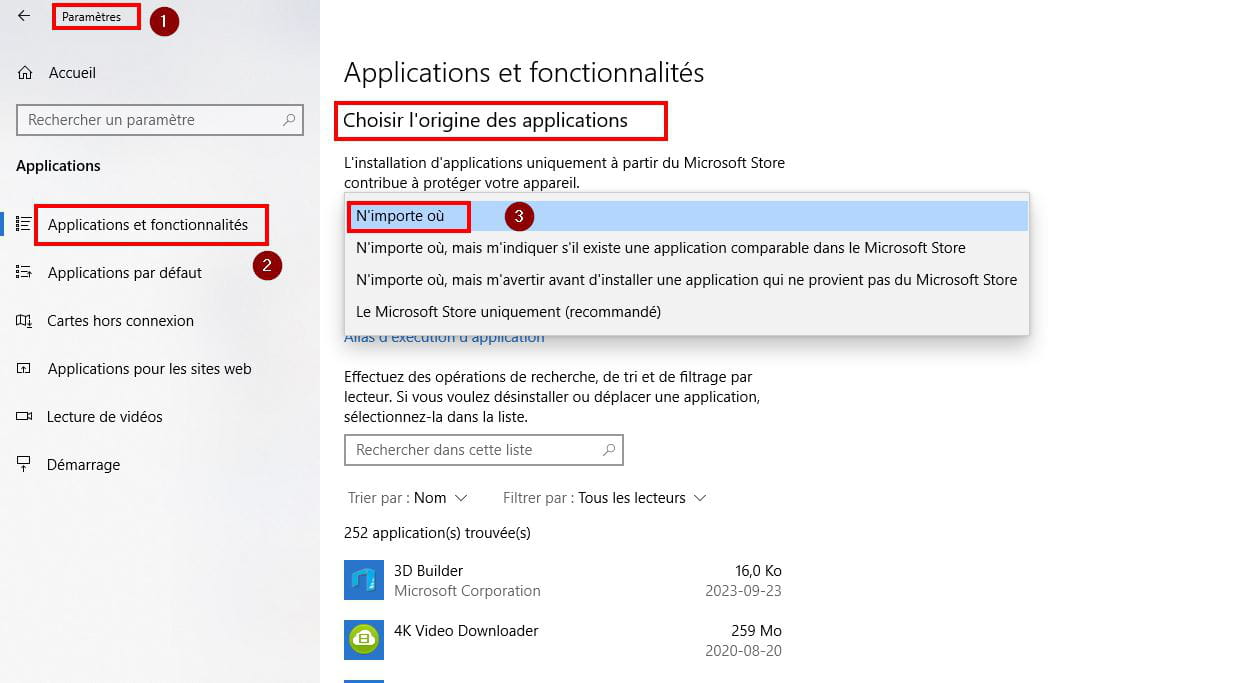Select the Cartes hors connexion map icon

pos(24,321)
